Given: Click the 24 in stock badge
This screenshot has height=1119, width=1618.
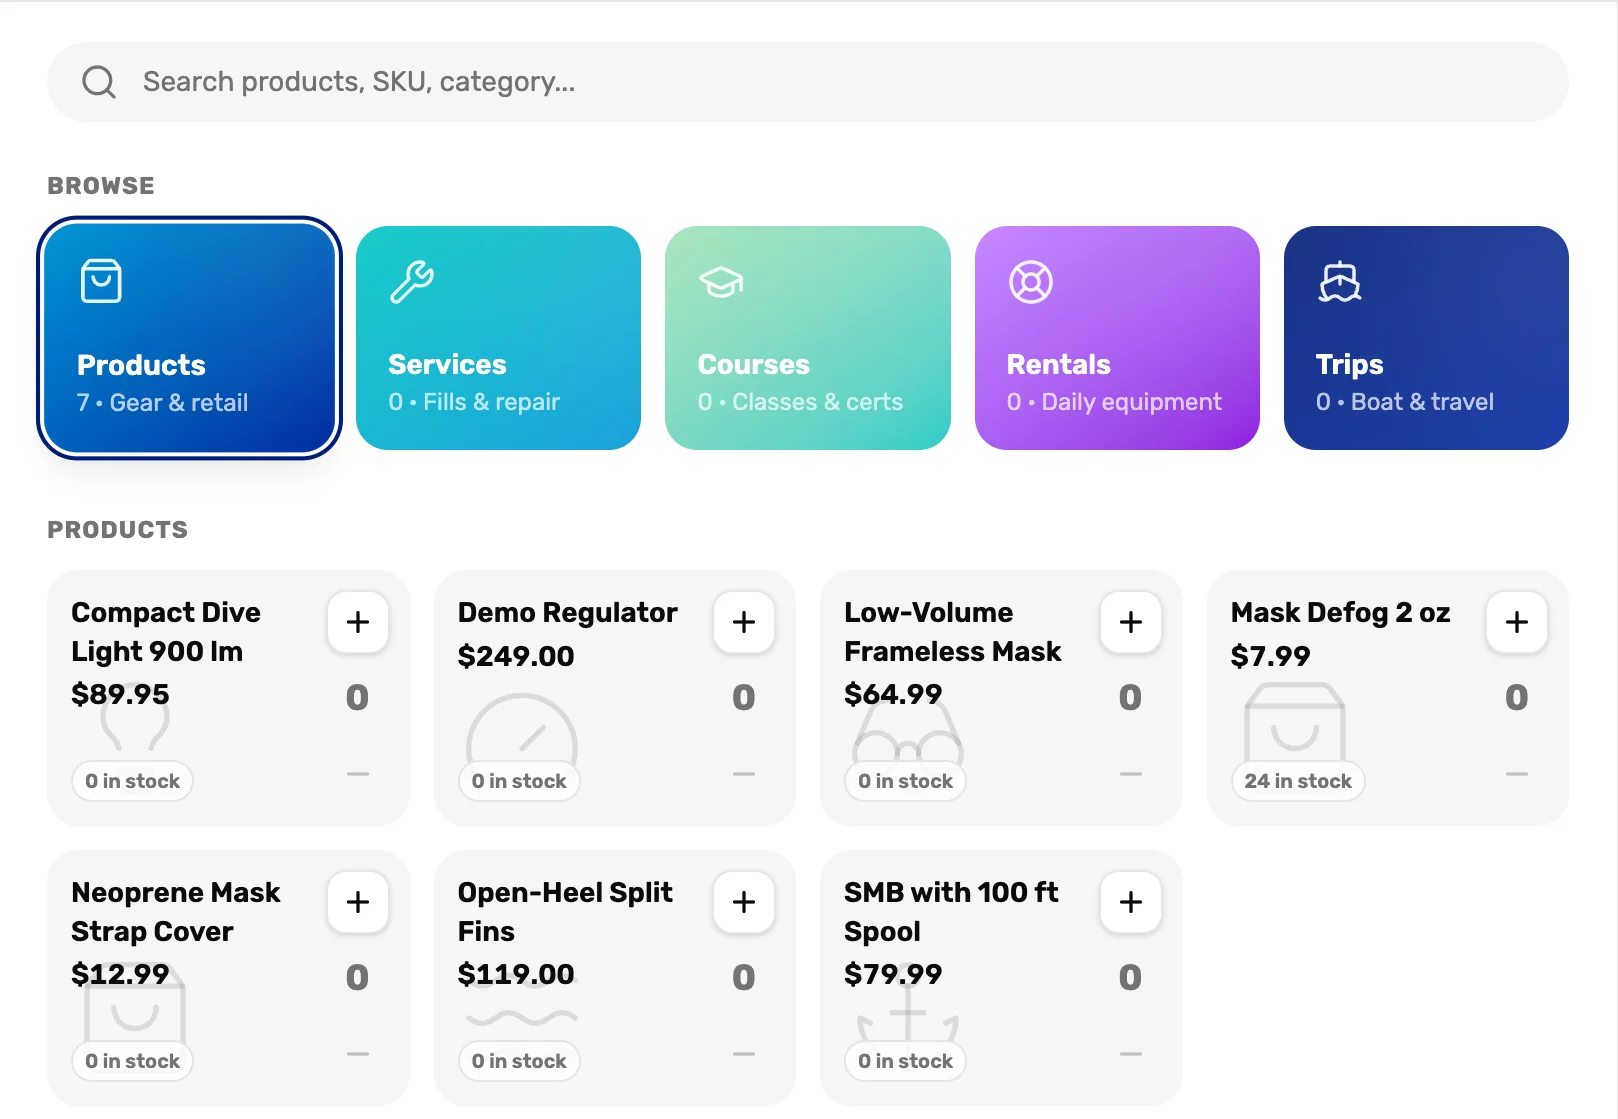Looking at the screenshot, I should (1298, 781).
